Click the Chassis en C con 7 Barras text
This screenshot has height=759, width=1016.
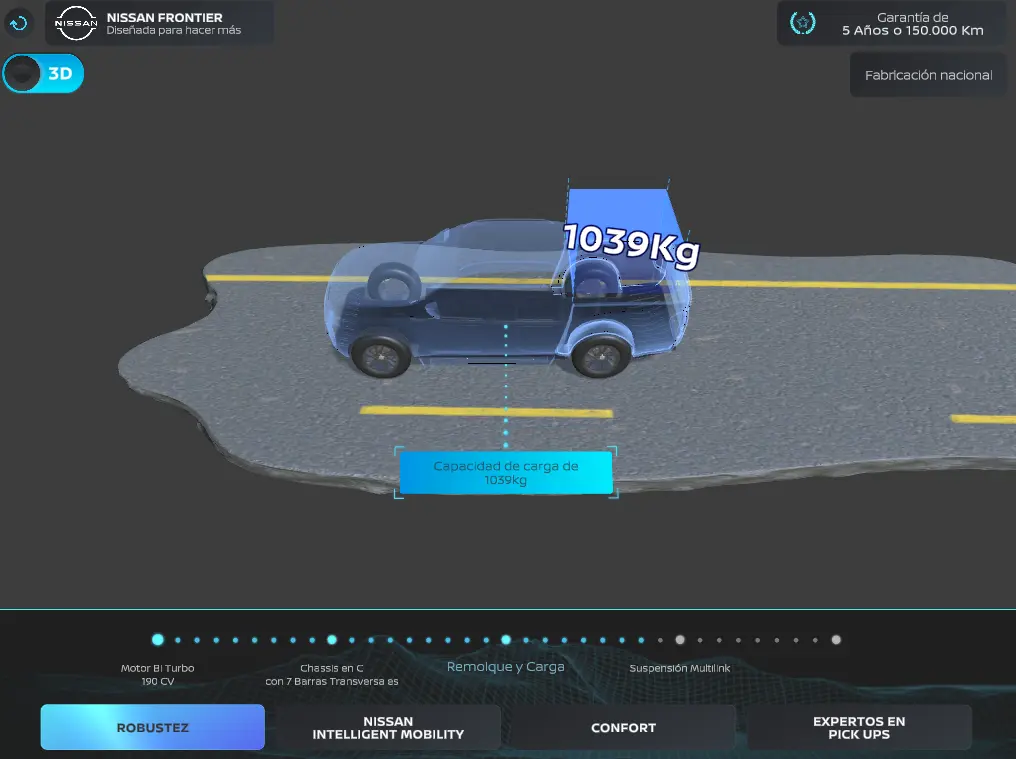click(x=332, y=674)
